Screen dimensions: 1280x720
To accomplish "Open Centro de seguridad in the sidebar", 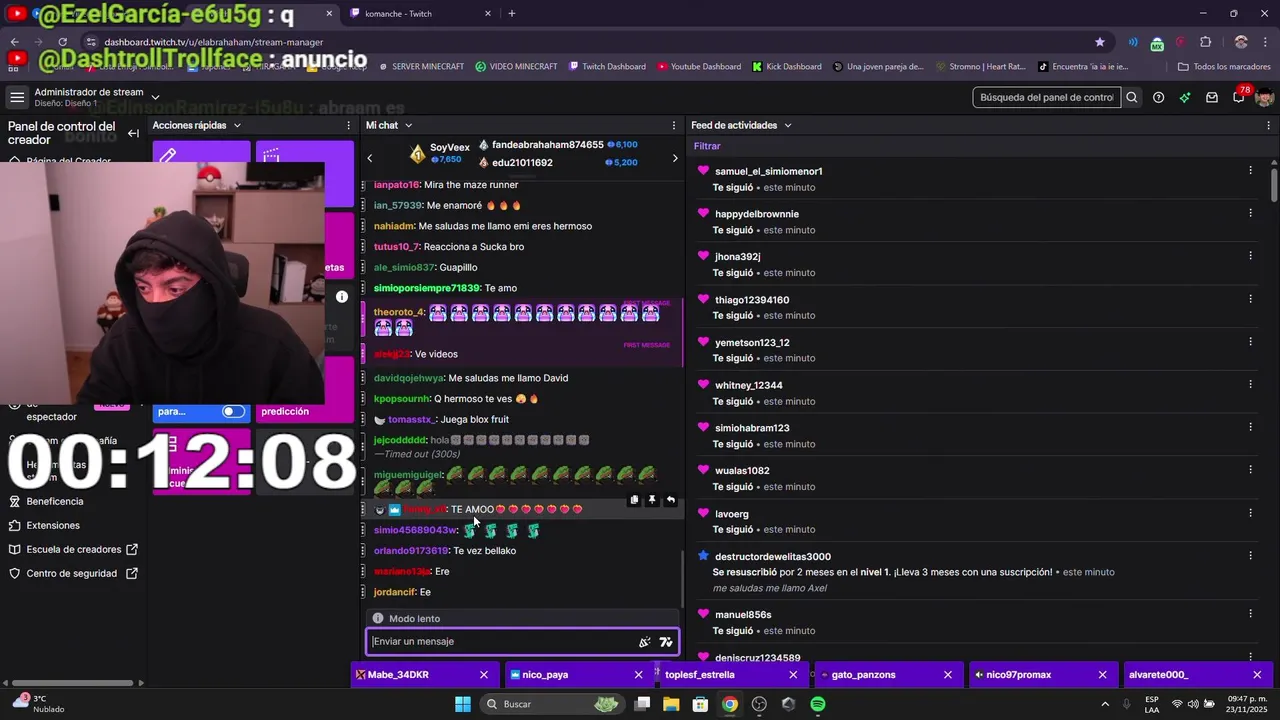I will [x=75, y=573].
